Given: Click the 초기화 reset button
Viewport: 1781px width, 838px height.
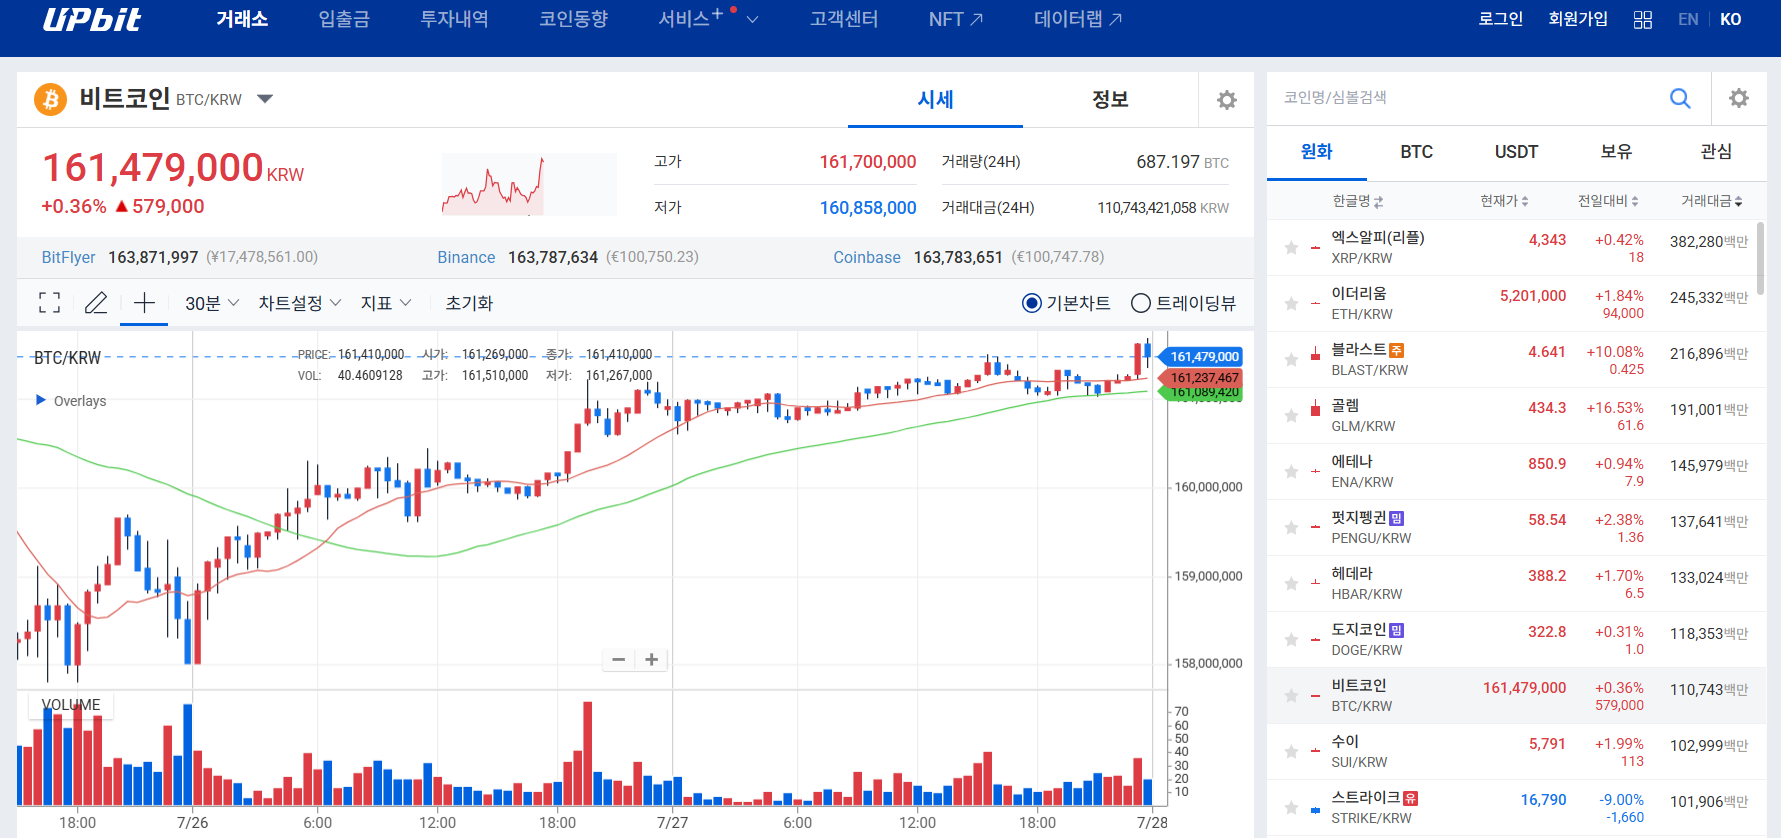Looking at the screenshot, I should pos(469,303).
